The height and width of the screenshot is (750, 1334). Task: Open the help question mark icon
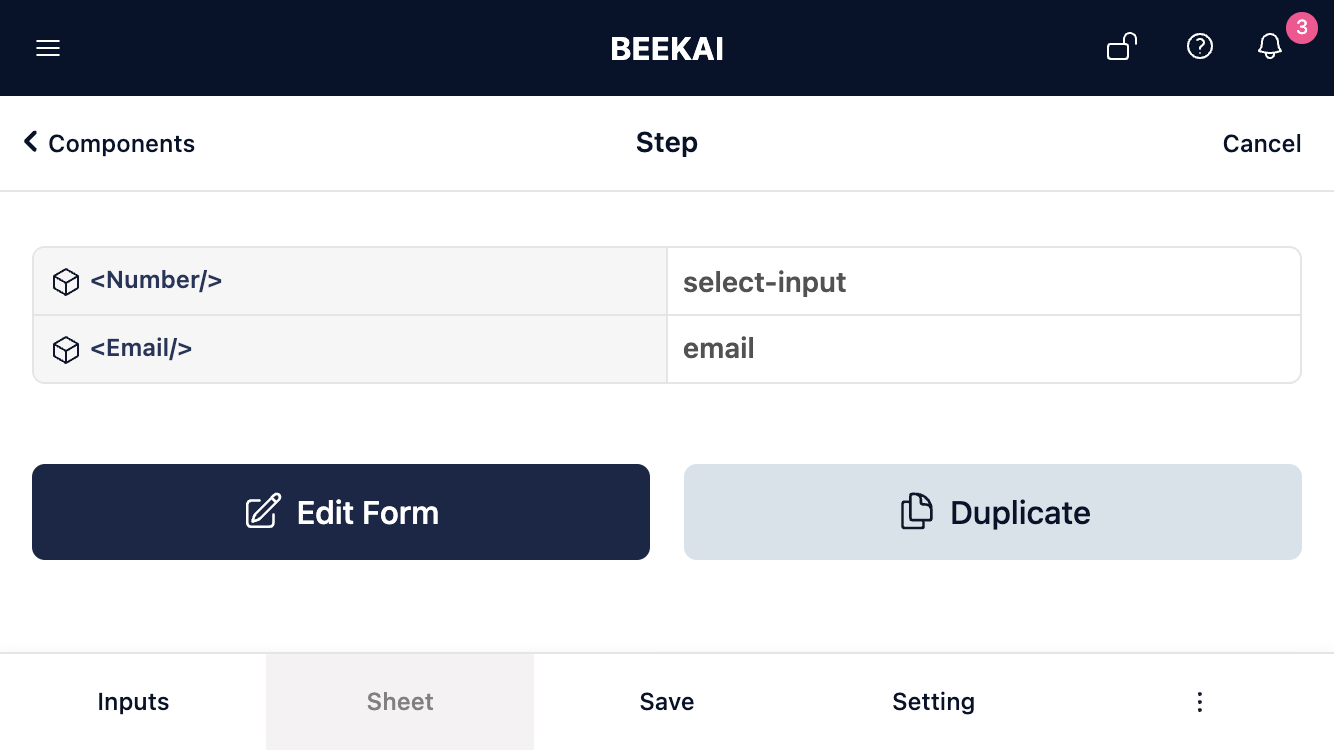[x=1200, y=47]
